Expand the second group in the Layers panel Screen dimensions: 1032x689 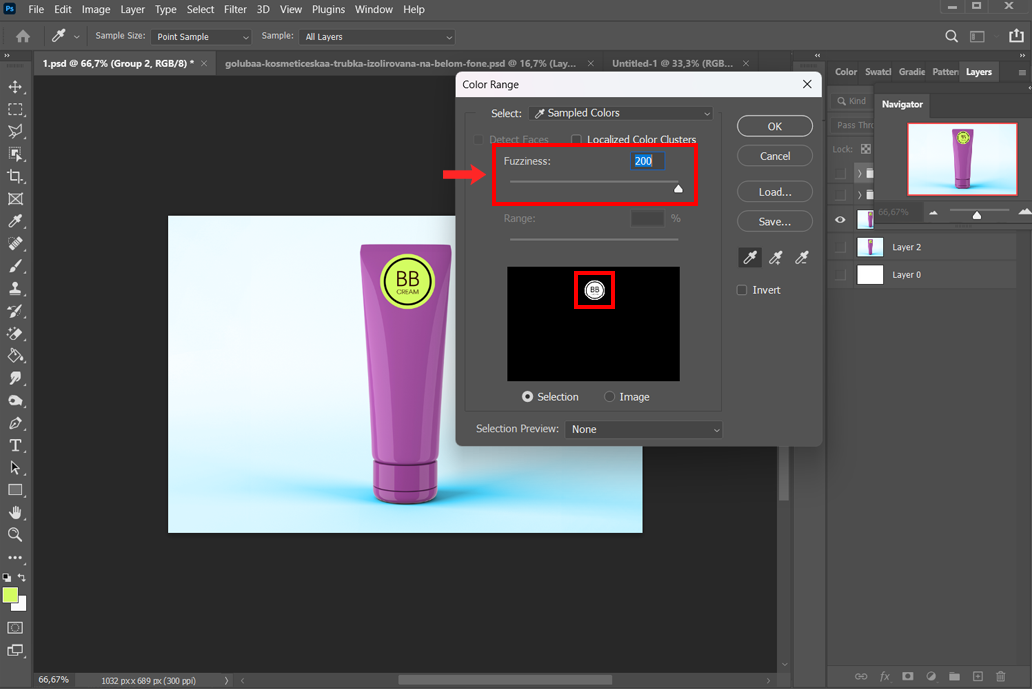click(860, 195)
